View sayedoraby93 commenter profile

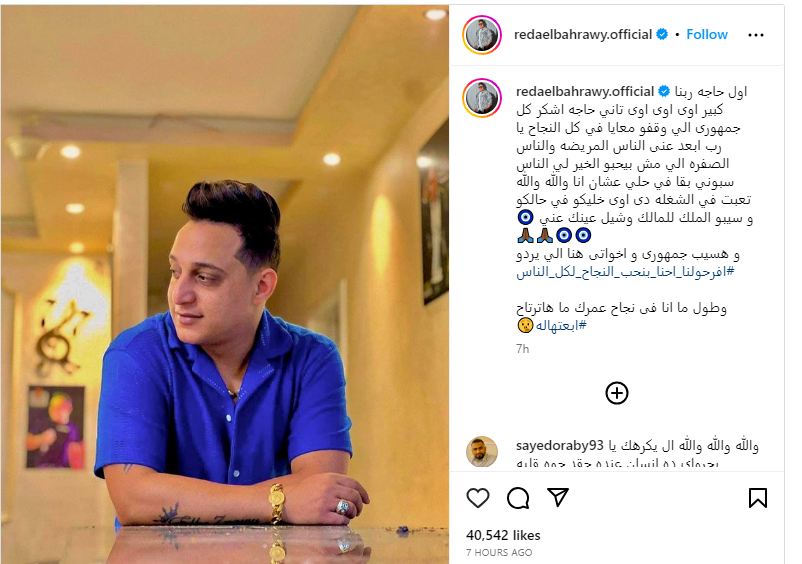(560, 445)
